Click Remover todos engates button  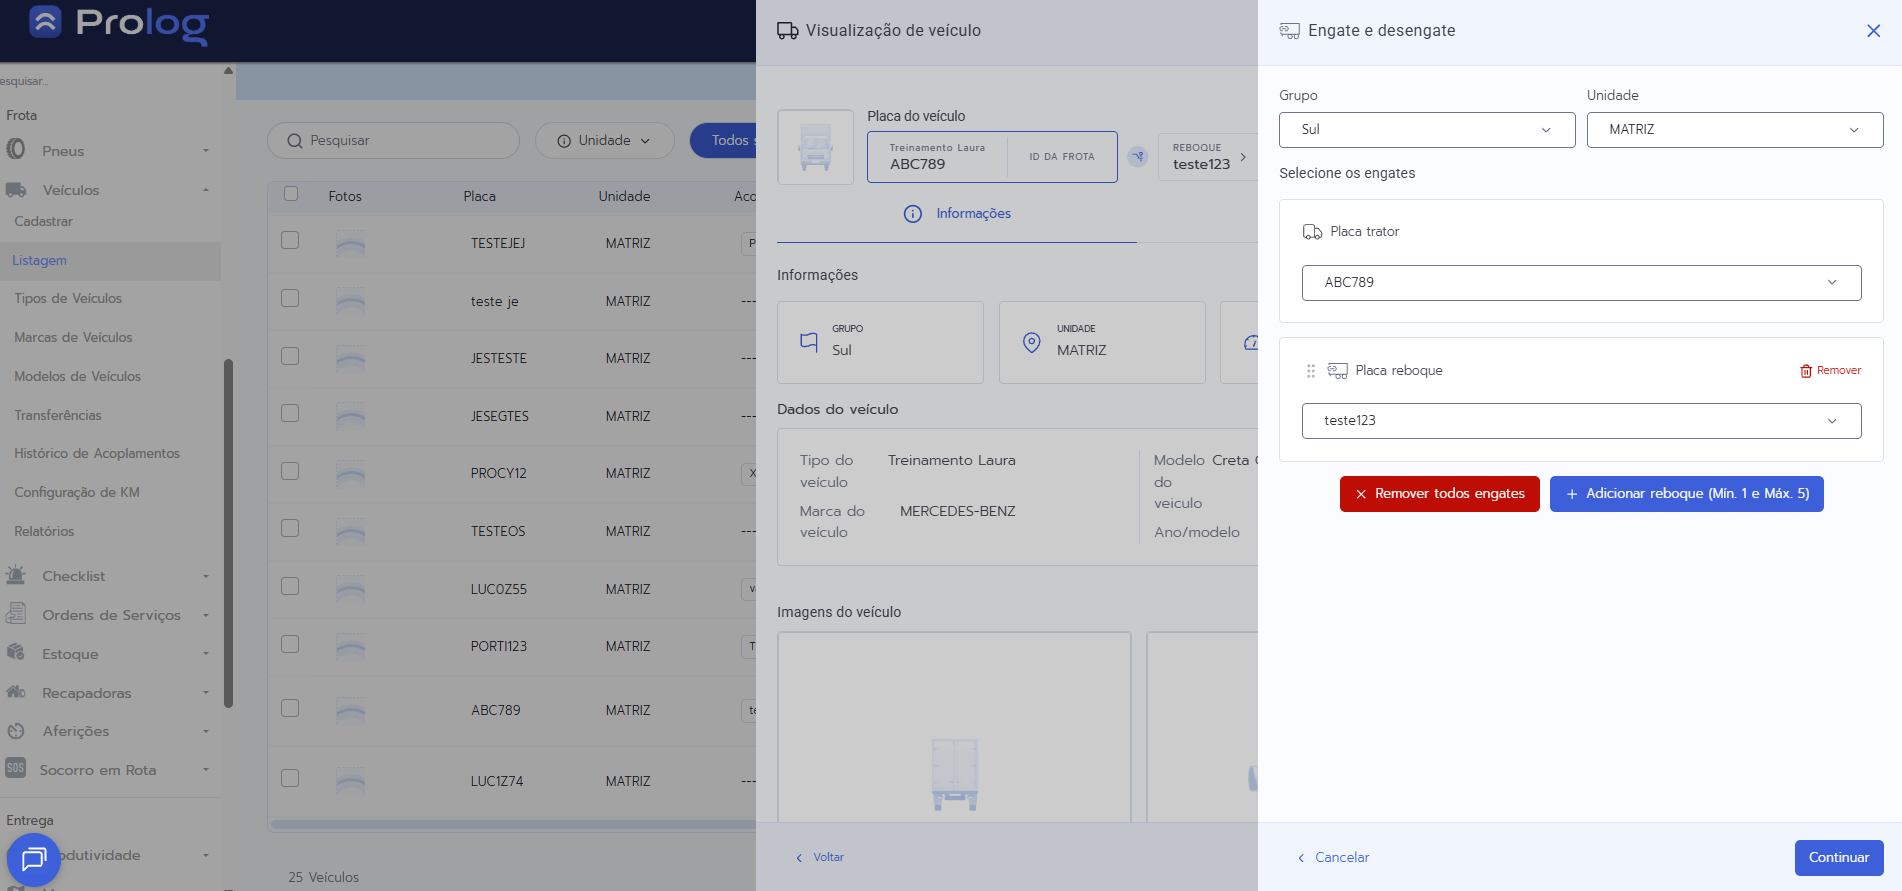(1439, 494)
